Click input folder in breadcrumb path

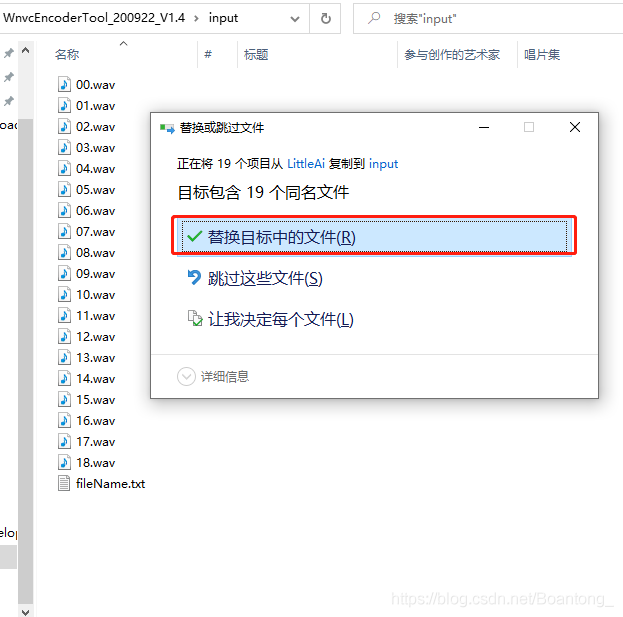223,18
